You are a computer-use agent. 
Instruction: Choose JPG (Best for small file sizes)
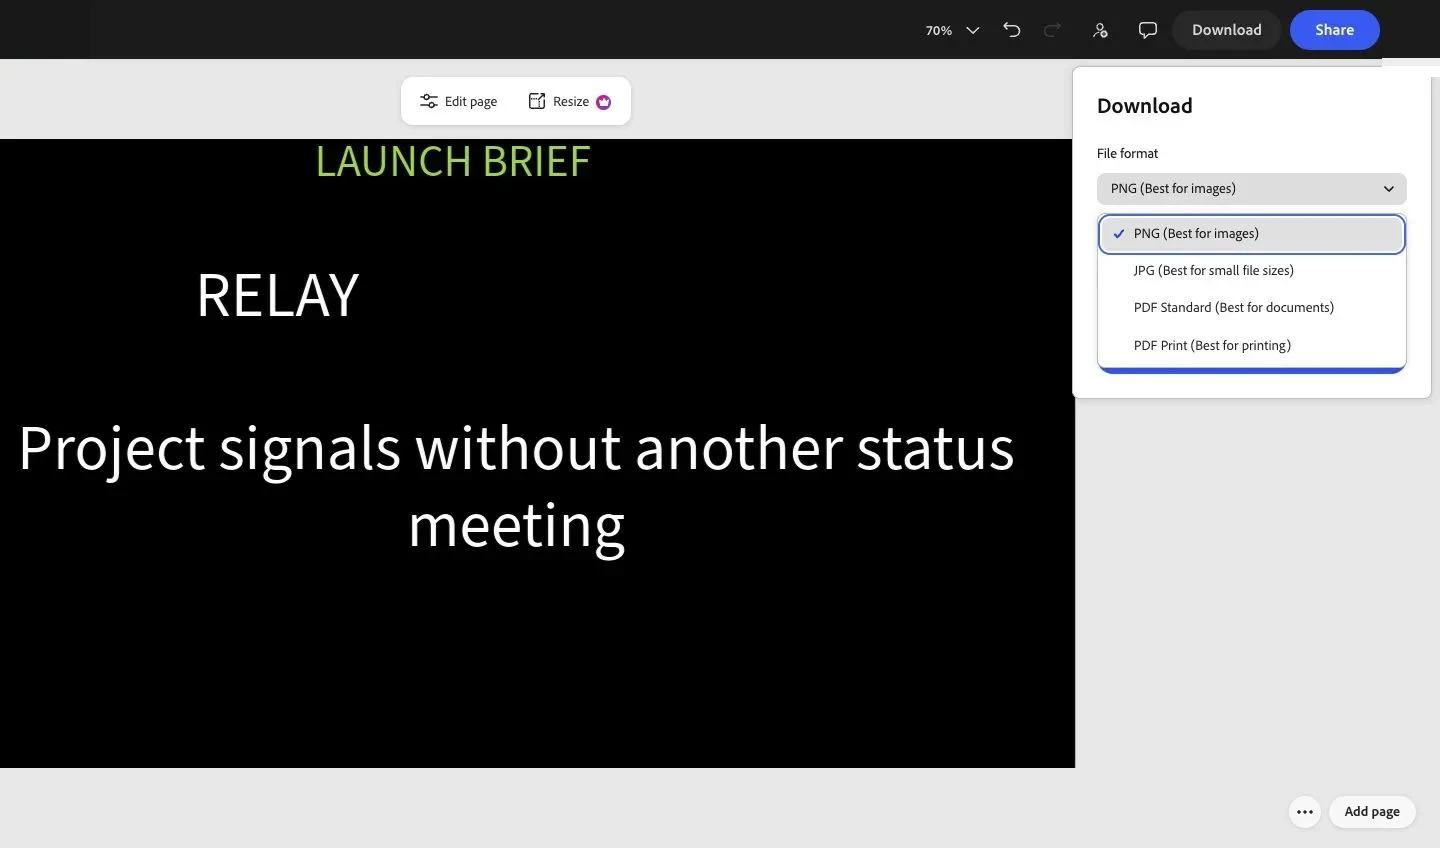[1252, 271]
